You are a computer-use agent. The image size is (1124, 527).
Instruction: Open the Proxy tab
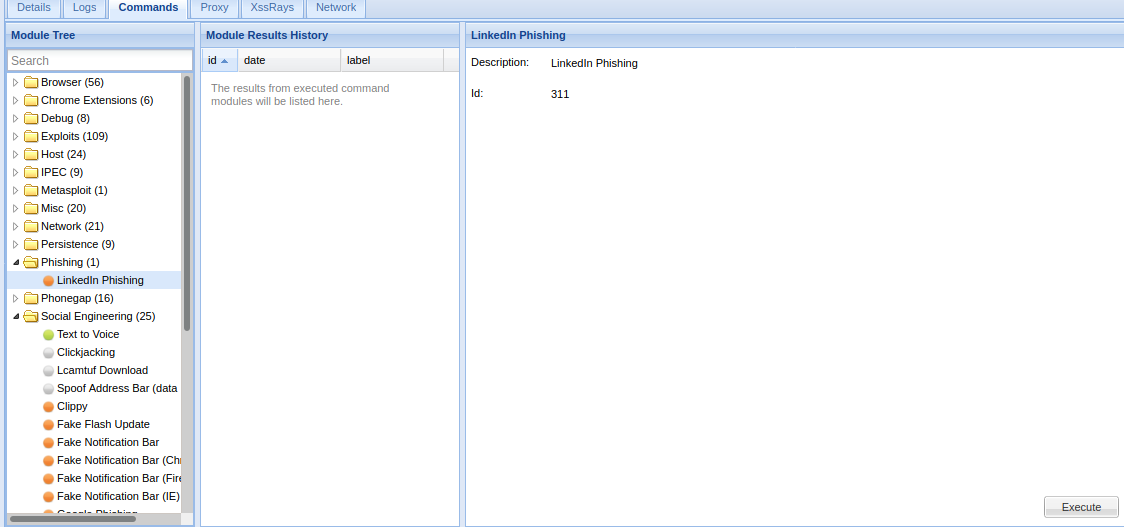[214, 8]
